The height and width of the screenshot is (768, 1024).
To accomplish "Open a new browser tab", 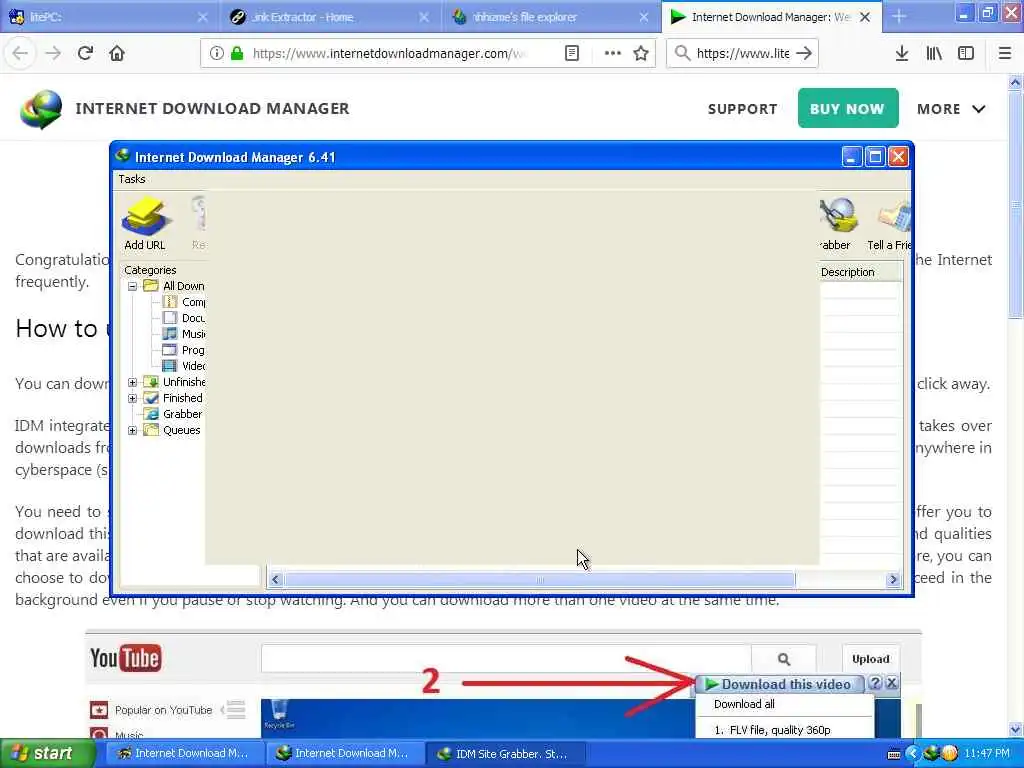I will tap(899, 17).
